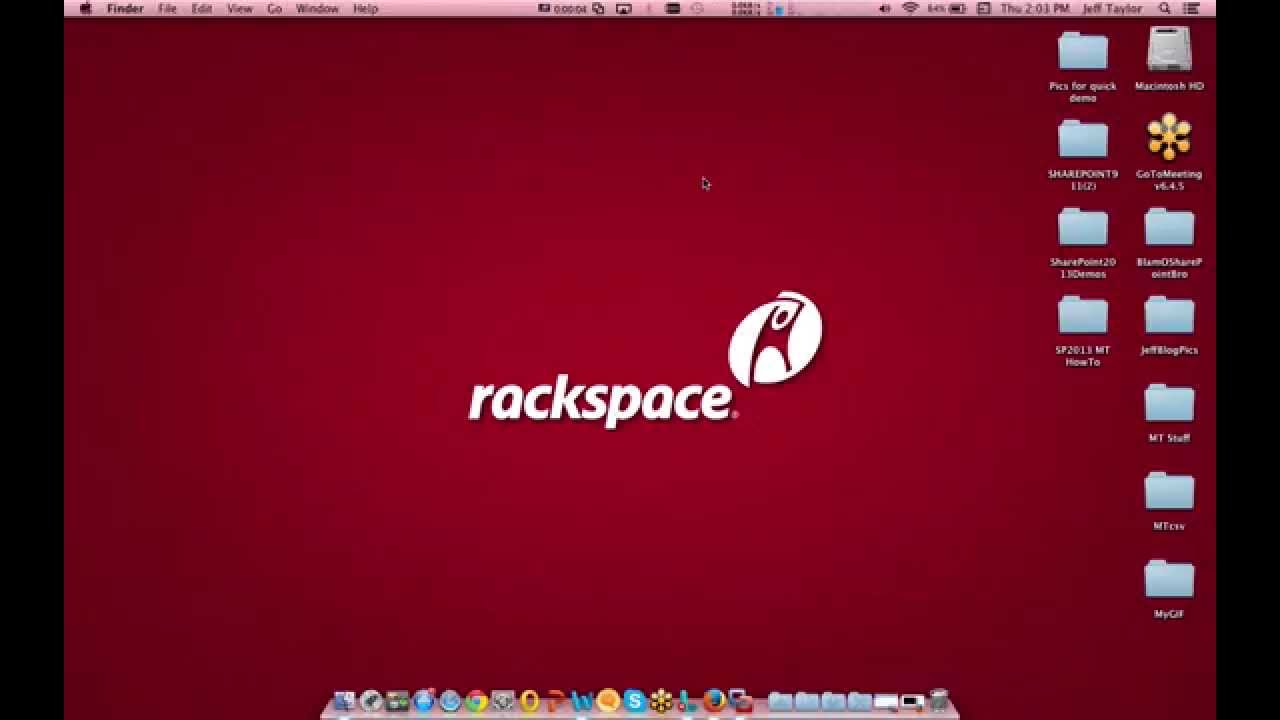Open the View menu
Viewport: 1280px width, 720px height.
[239, 8]
